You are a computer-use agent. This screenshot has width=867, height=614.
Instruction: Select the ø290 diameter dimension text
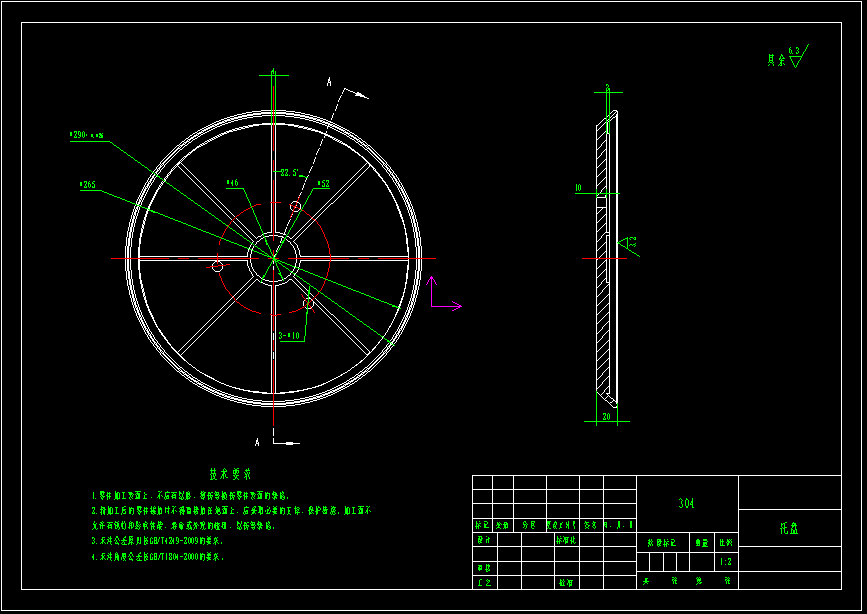pyautogui.click(x=86, y=135)
